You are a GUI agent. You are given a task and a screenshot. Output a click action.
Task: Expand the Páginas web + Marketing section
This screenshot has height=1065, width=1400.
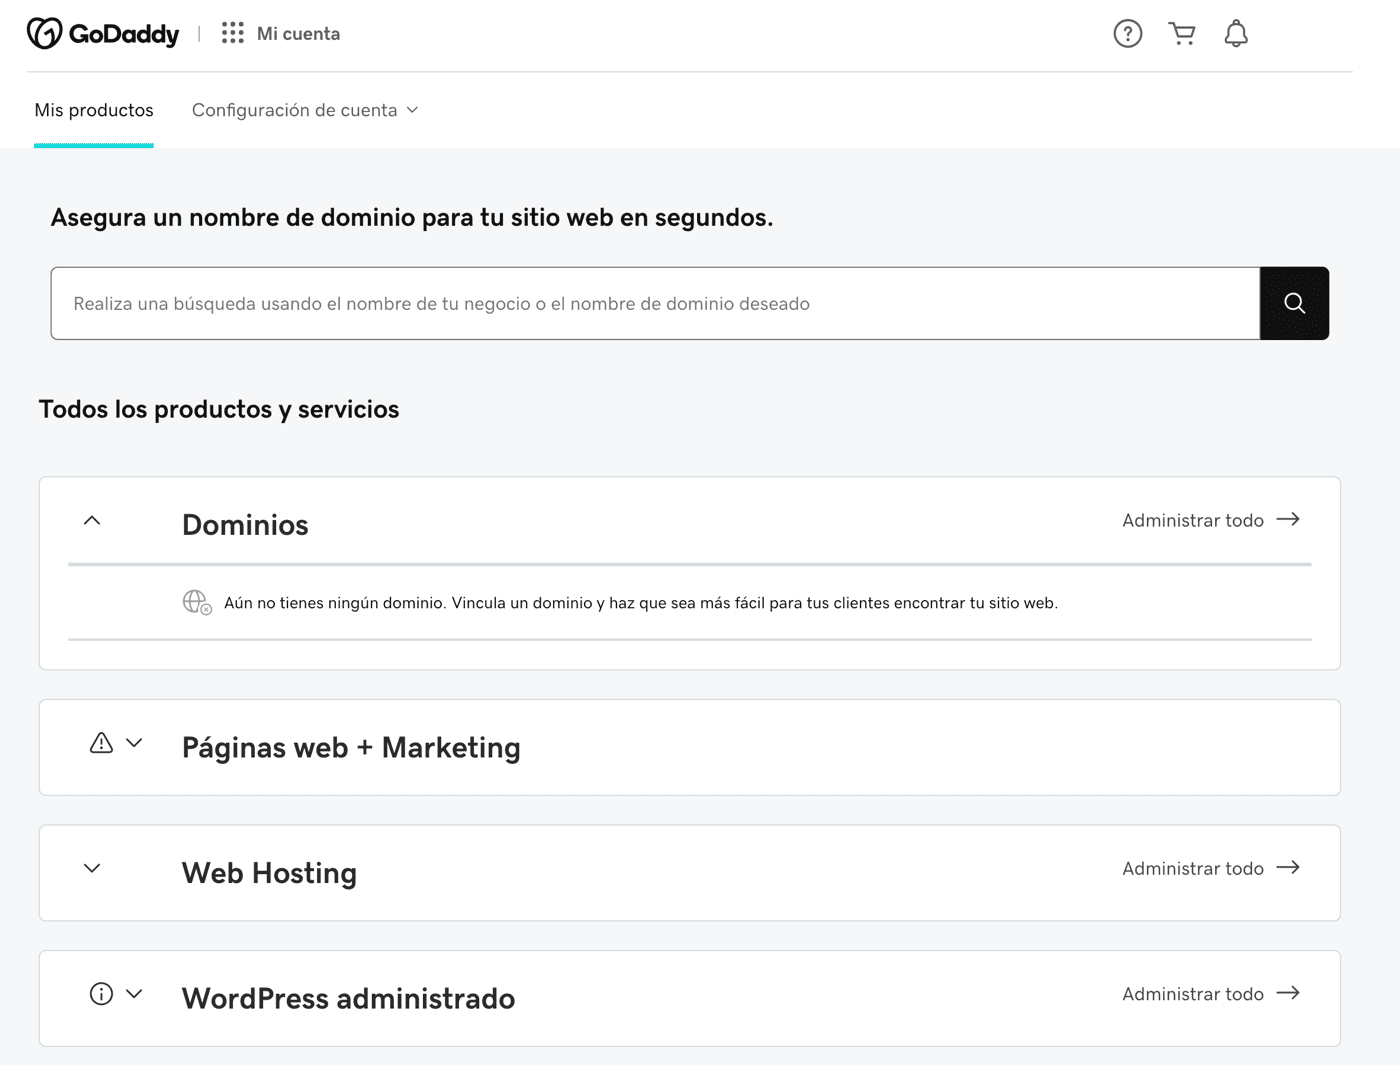coord(134,743)
